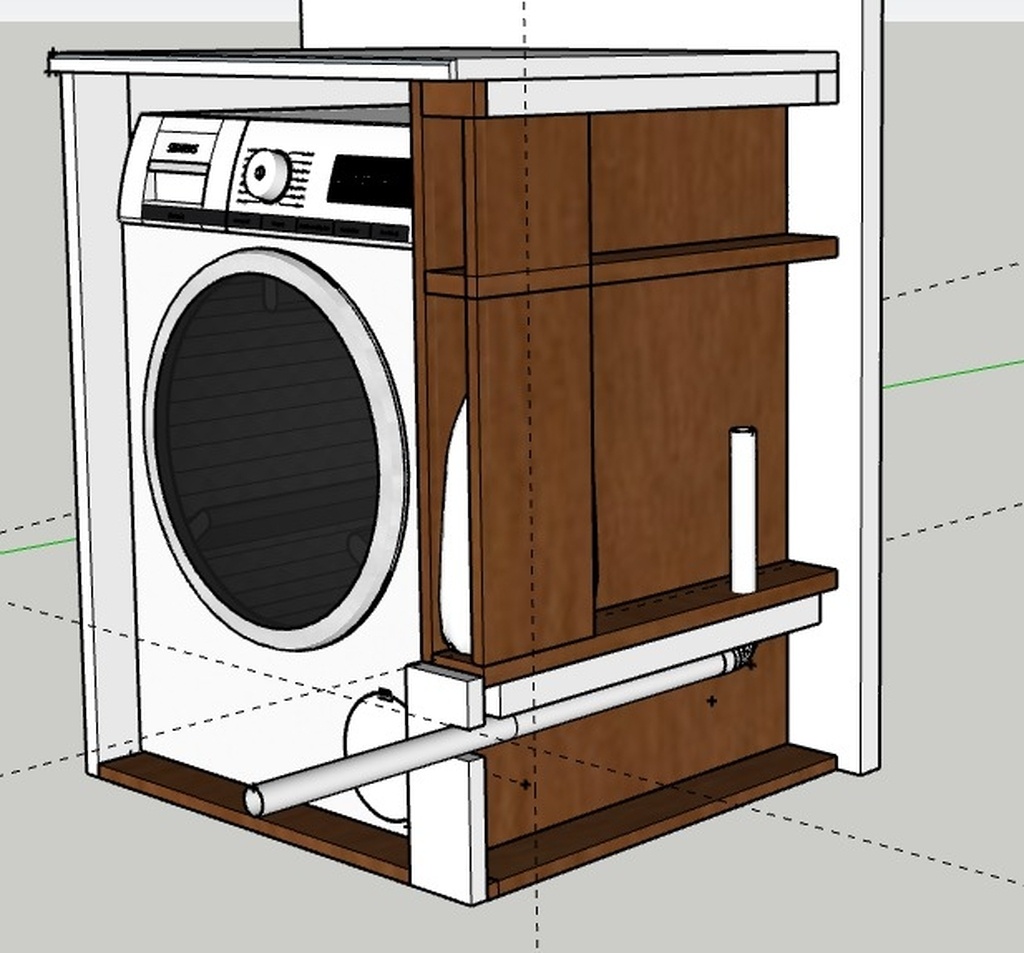The image size is (1024, 953).
Task: Click the white countertop above the washer
Action: 444,64
